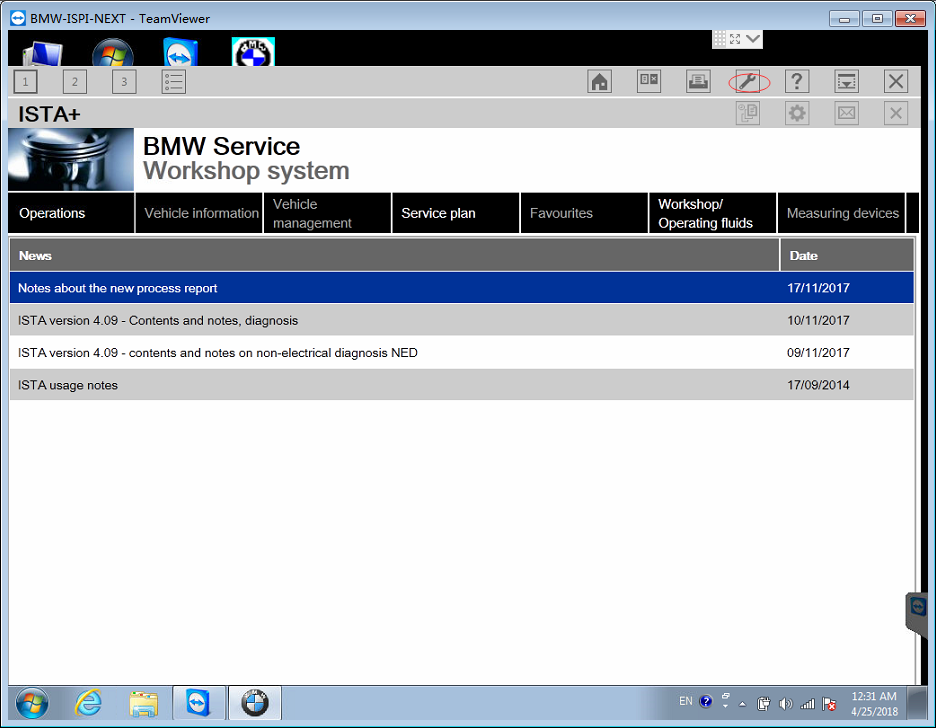Click the blue help icon in system tray
The width and height of the screenshot is (936, 728).
[x=706, y=701]
